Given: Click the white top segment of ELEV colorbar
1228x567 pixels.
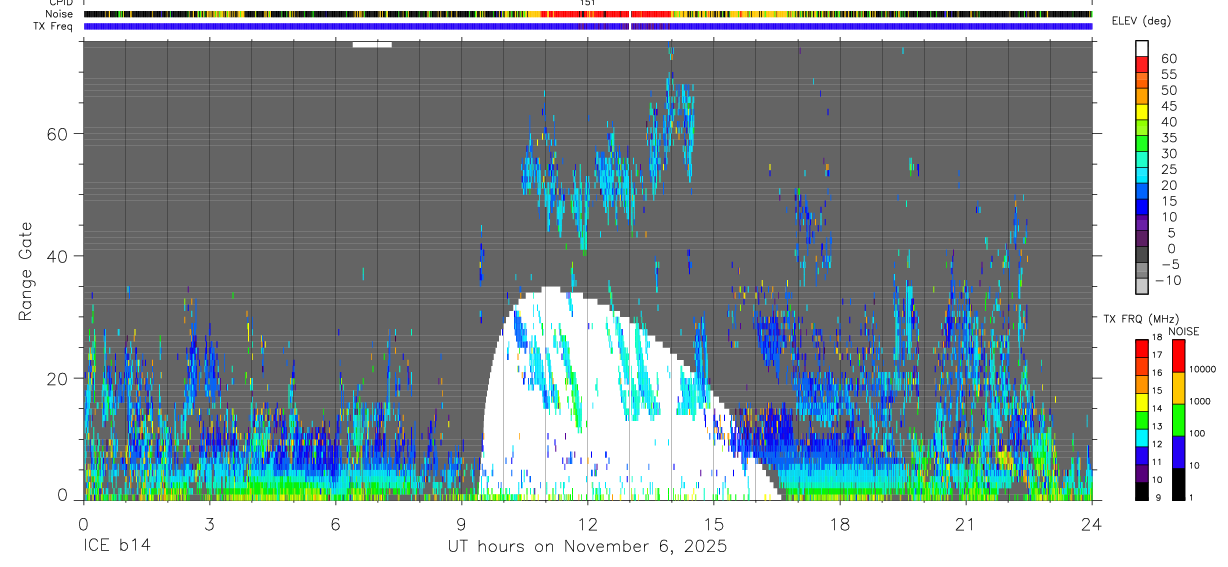Looking at the screenshot, I should click(x=1143, y=50).
